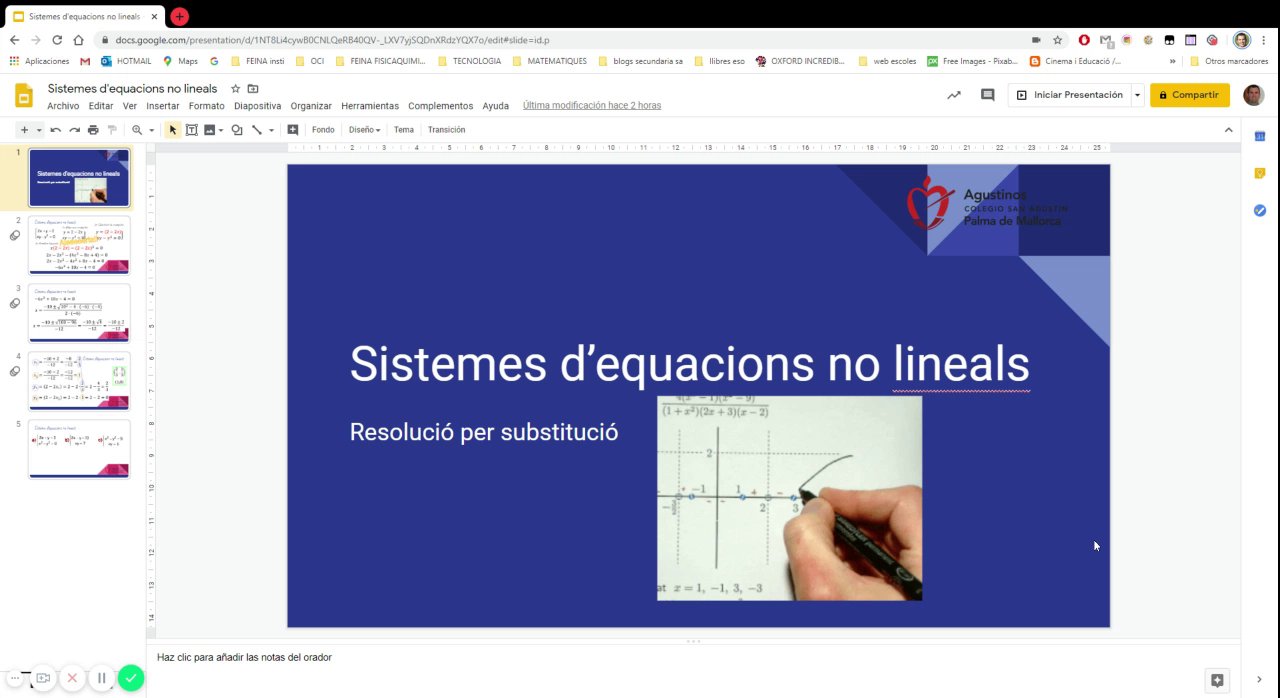Reload the browser page
The height and width of the screenshot is (698, 1280).
57,40
